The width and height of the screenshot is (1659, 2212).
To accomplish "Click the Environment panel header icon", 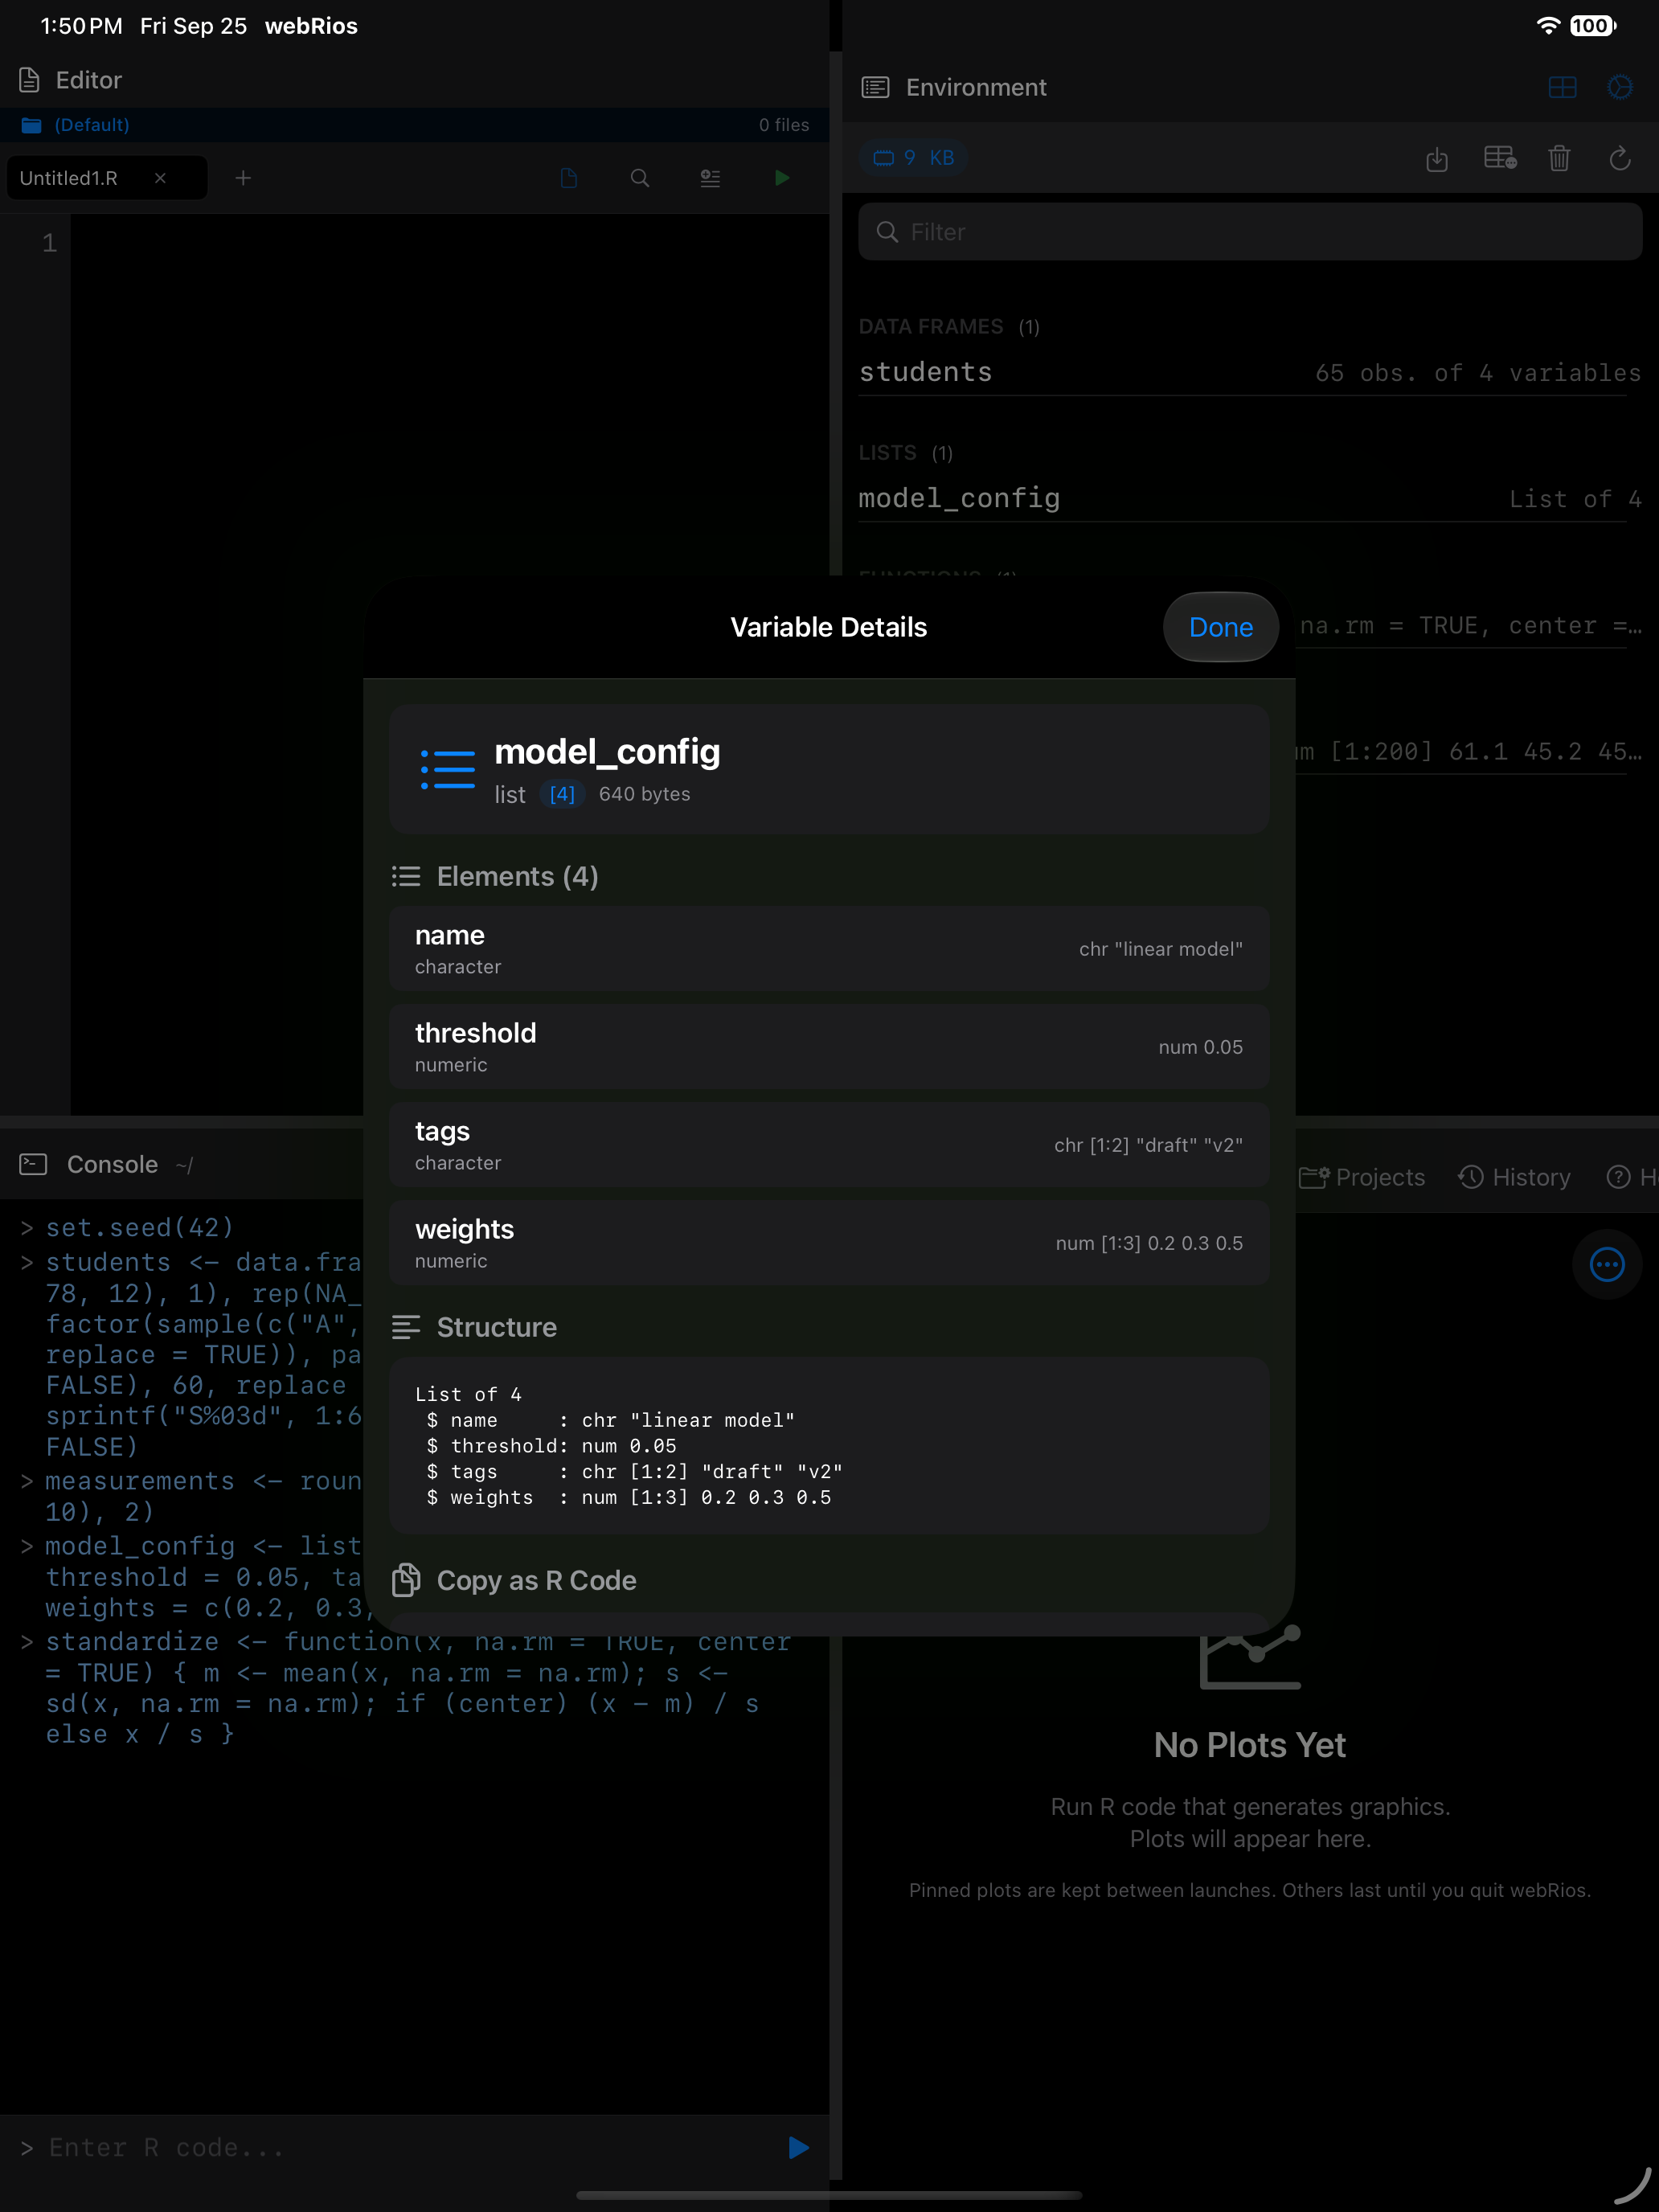I will (x=875, y=88).
